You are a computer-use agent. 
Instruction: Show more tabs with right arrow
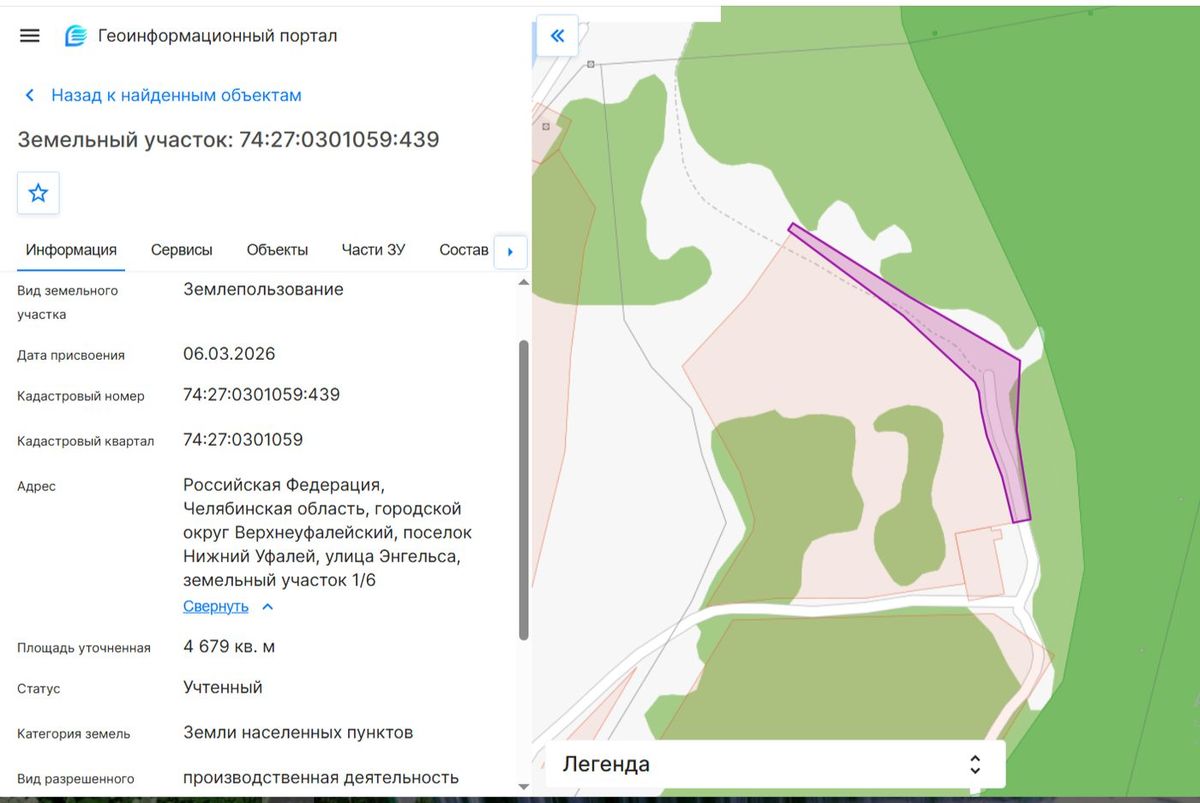pos(511,251)
